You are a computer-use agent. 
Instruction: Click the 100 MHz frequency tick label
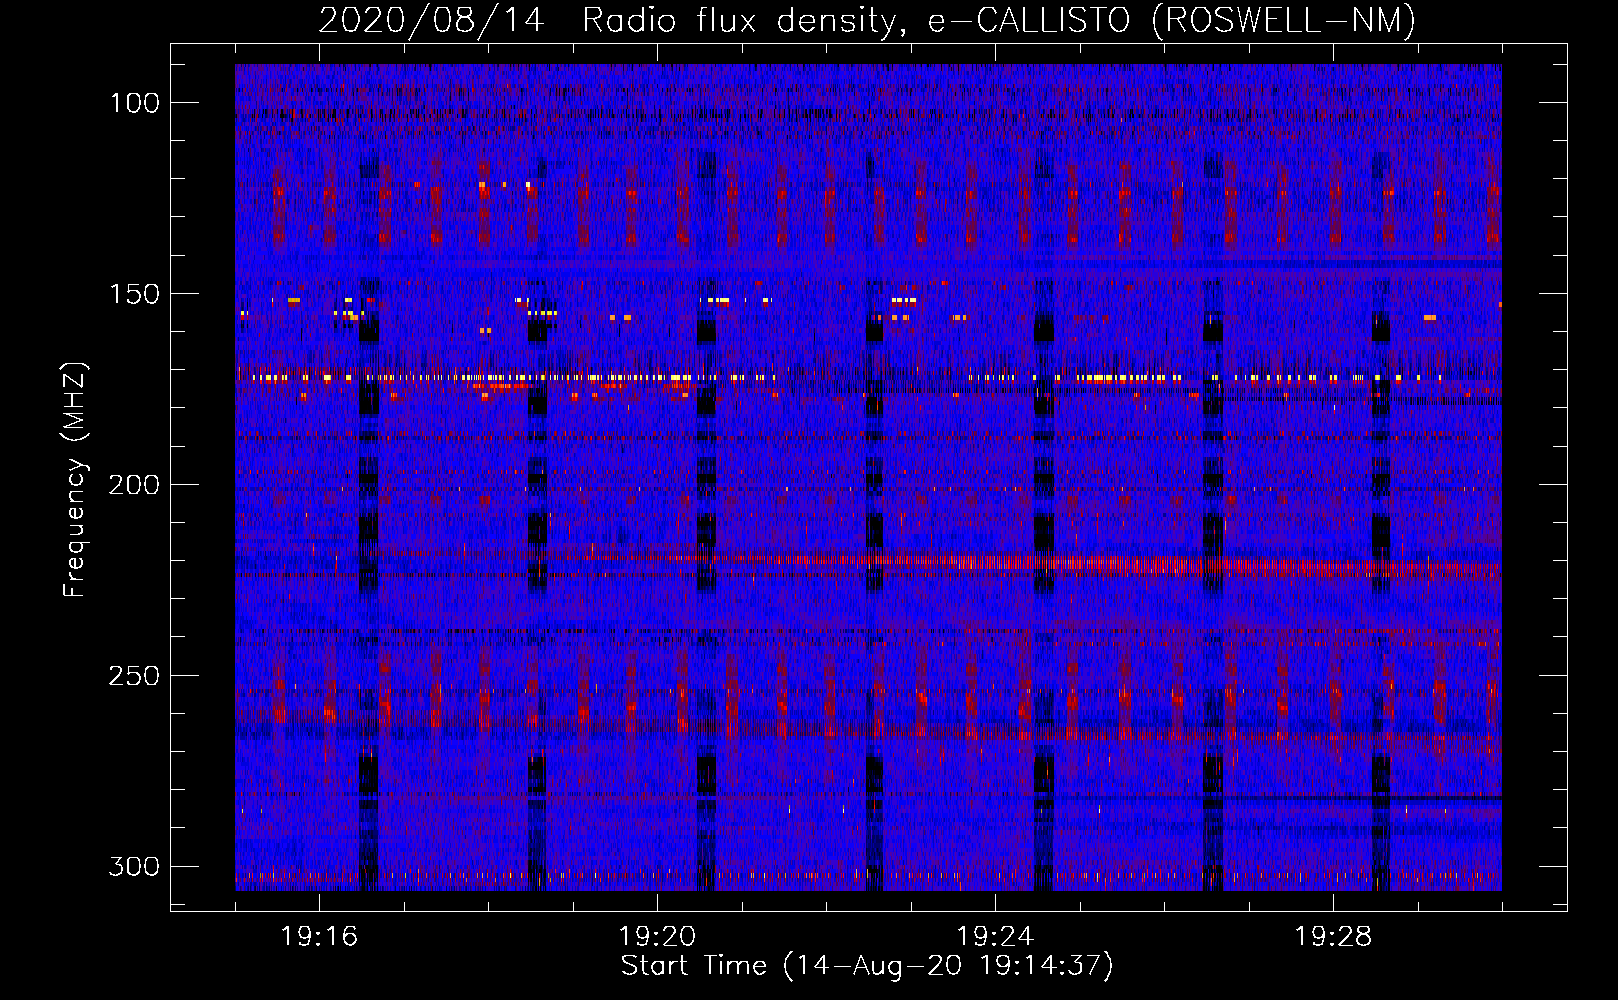133,103
